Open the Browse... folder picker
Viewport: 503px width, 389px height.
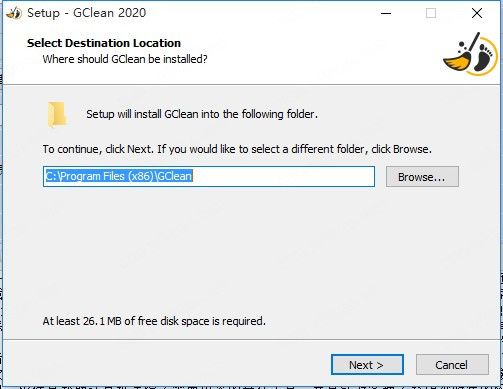(x=422, y=177)
